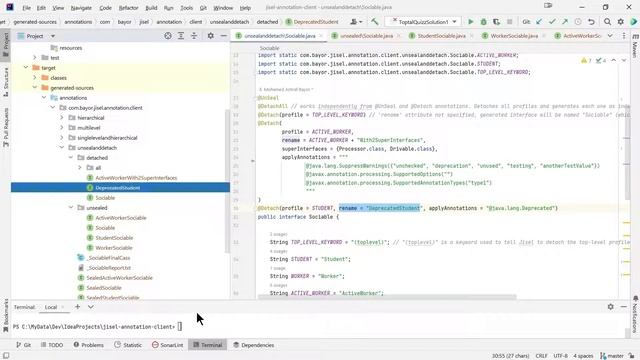Image resolution: width=640 pixels, height=360 pixels.
Task: Collapse generated-sources folder
Action: coord(35,87)
